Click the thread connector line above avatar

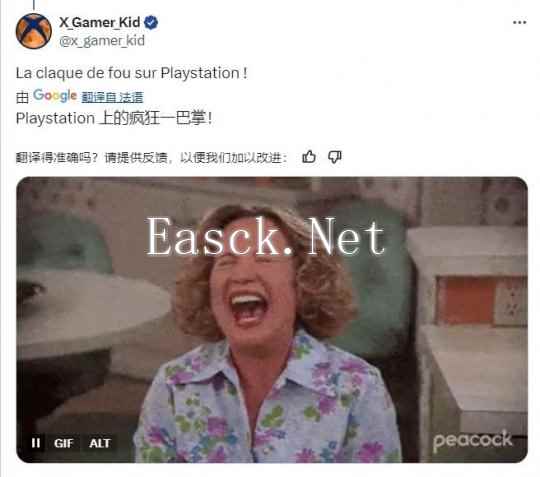click(34, 4)
